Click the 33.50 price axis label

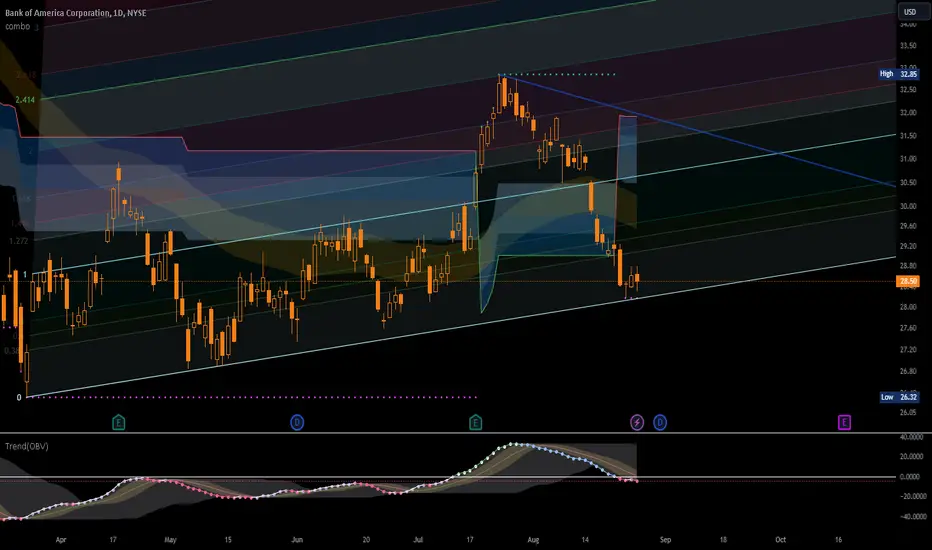coord(908,46)
